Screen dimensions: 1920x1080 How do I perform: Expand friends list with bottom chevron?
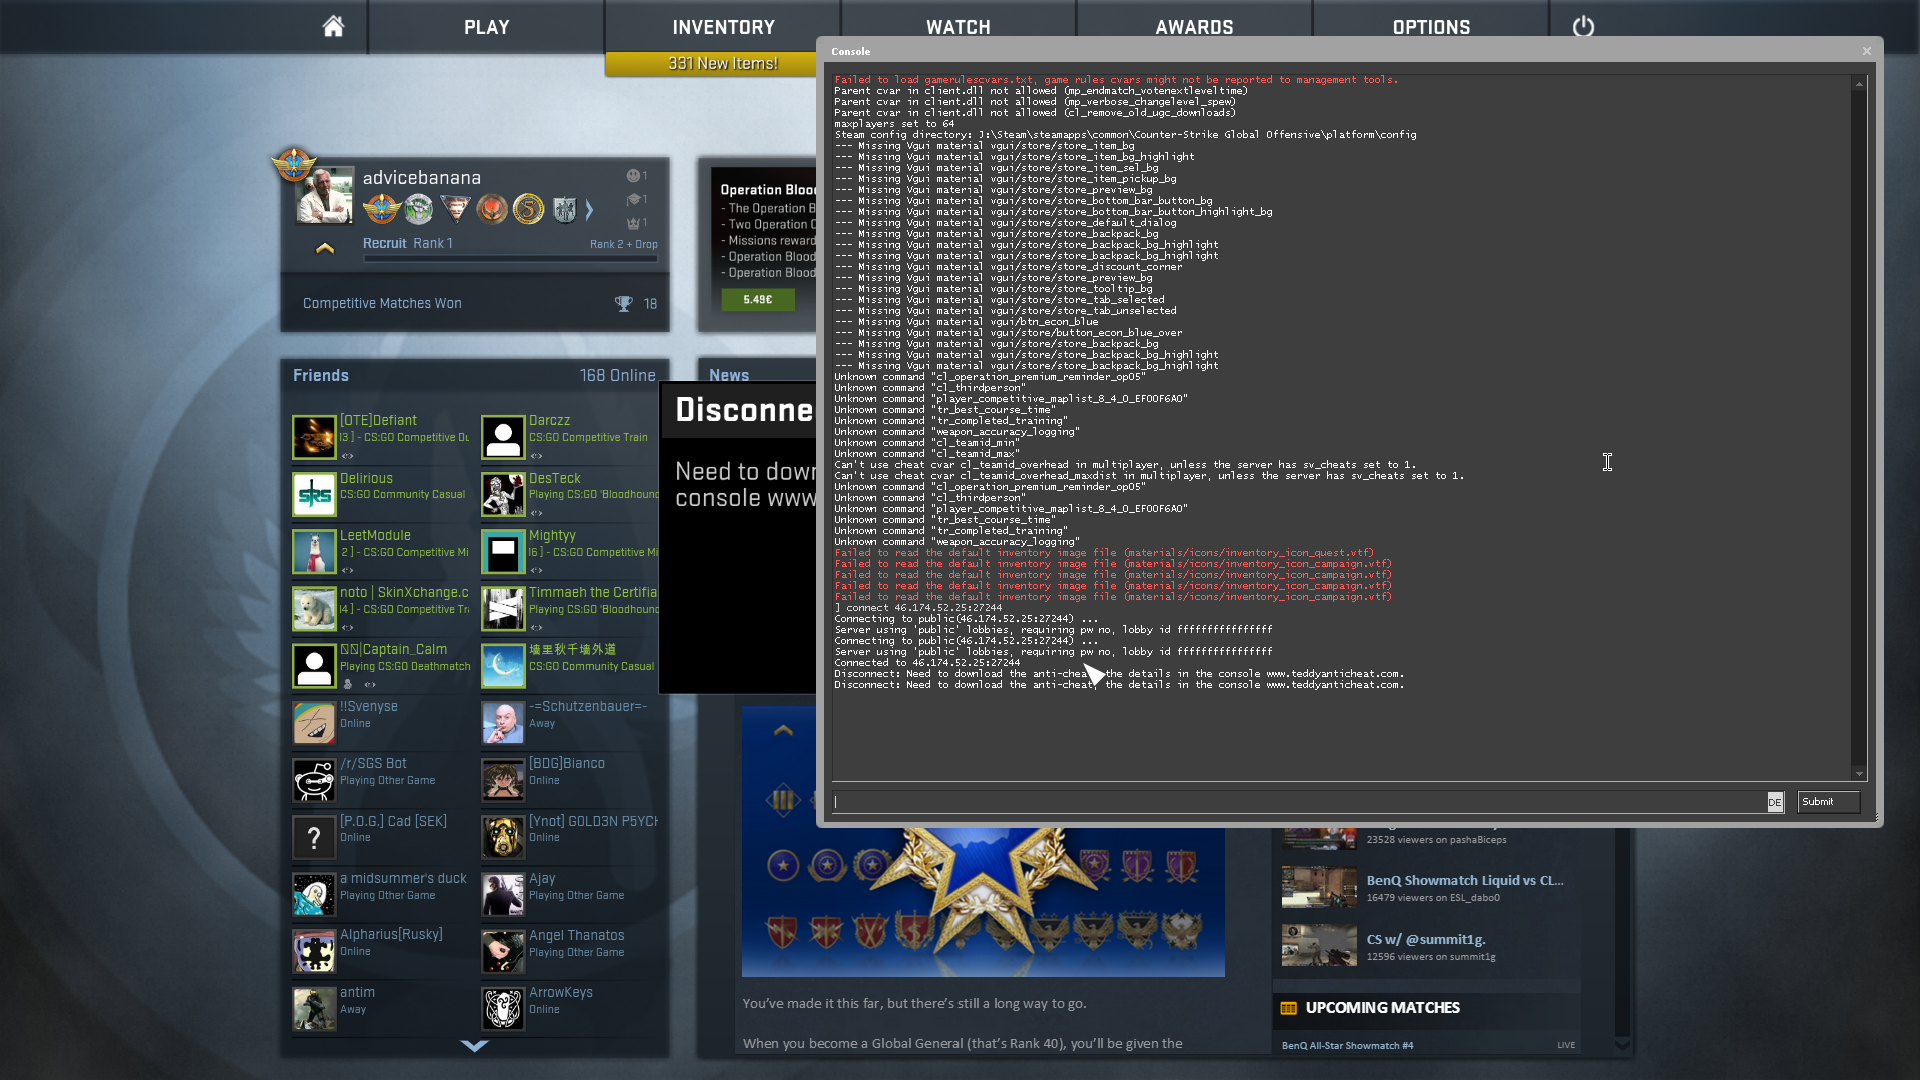point(474,1046)
